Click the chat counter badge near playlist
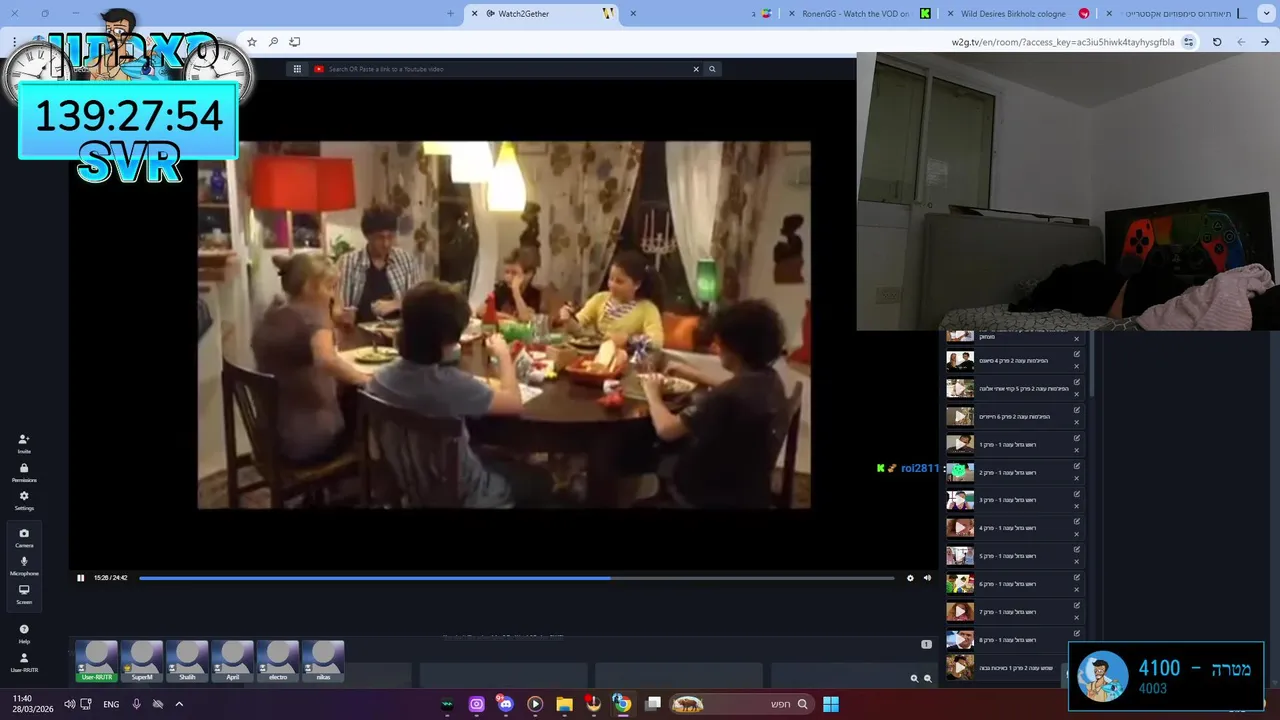 [926, 644]
